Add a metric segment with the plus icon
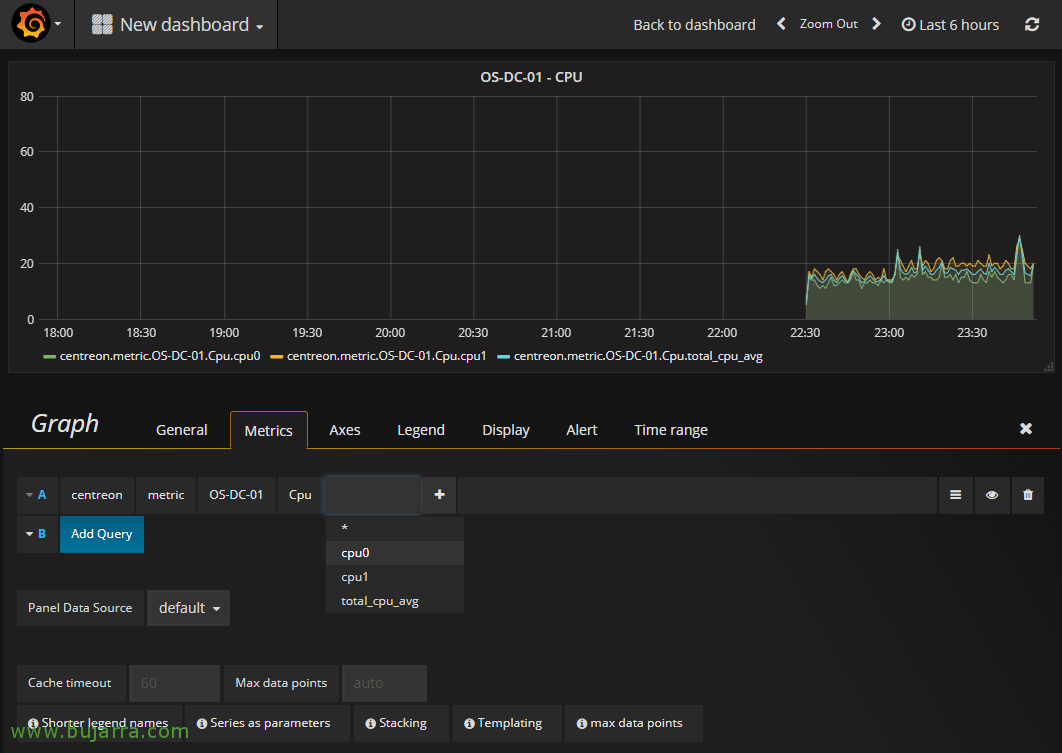 [440, 495]
